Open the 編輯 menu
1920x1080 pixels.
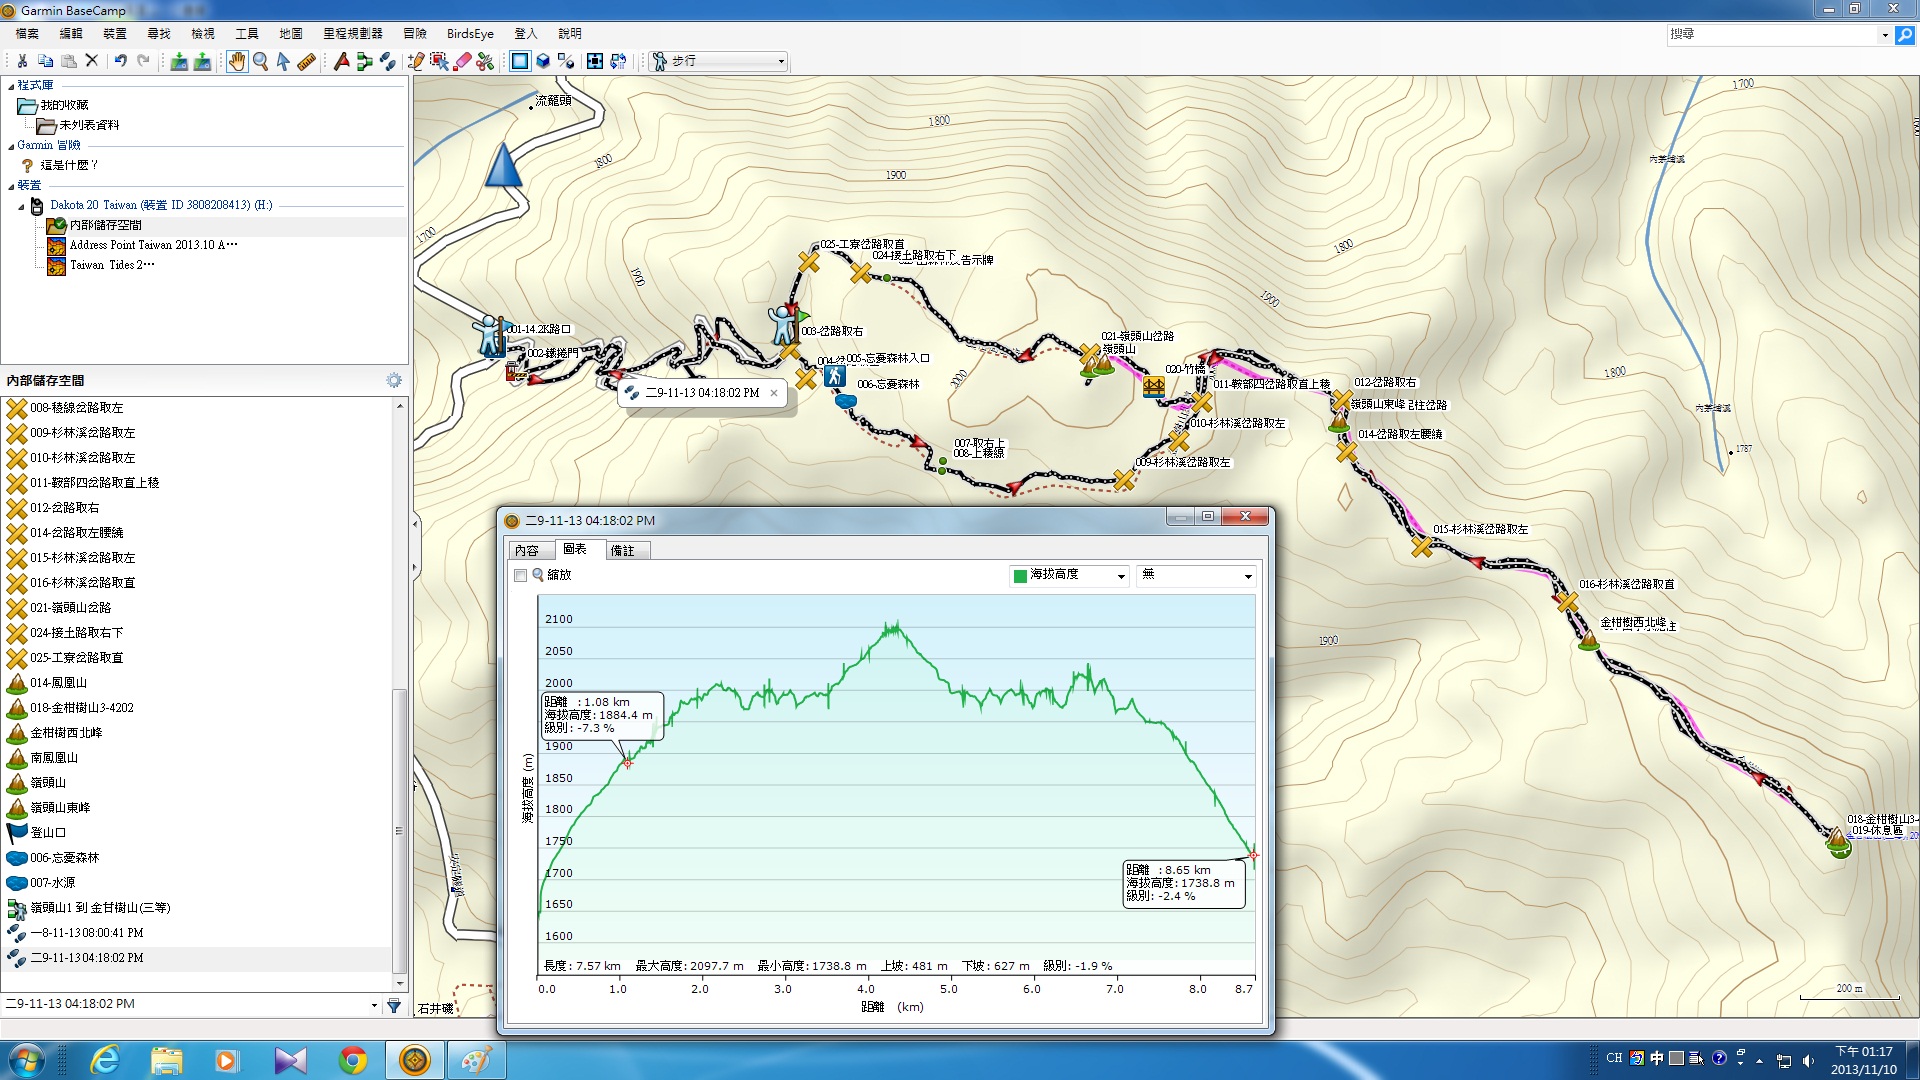pos(71,33)
